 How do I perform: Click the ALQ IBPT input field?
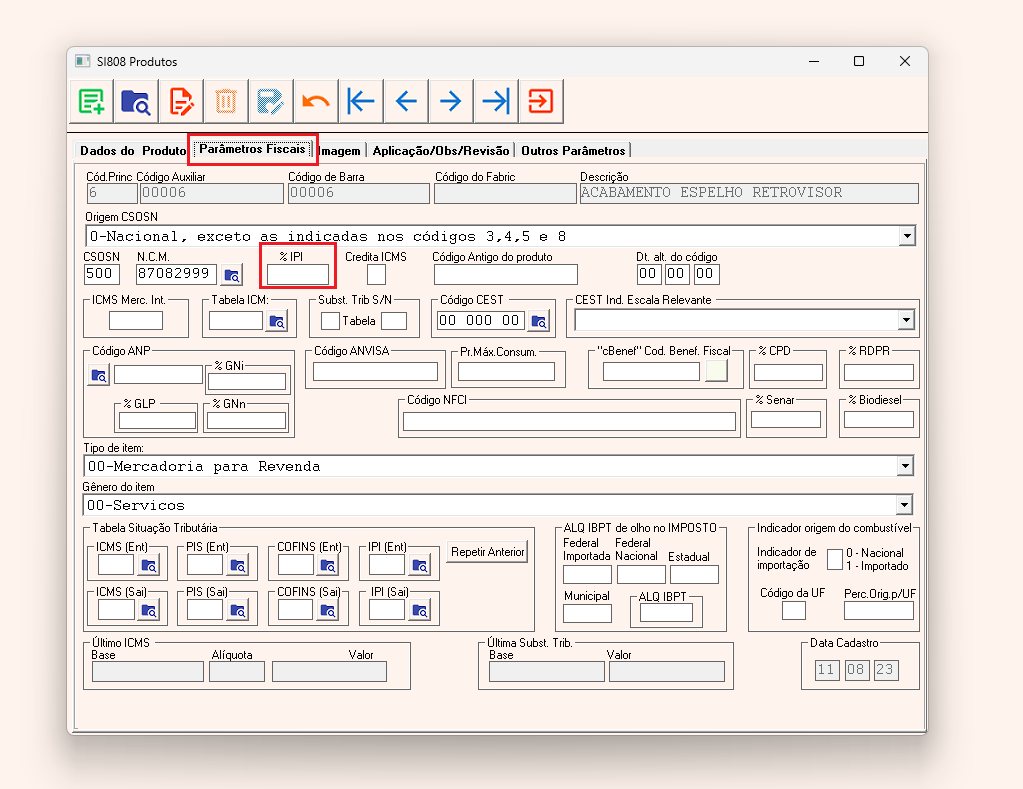coord(666,612)
